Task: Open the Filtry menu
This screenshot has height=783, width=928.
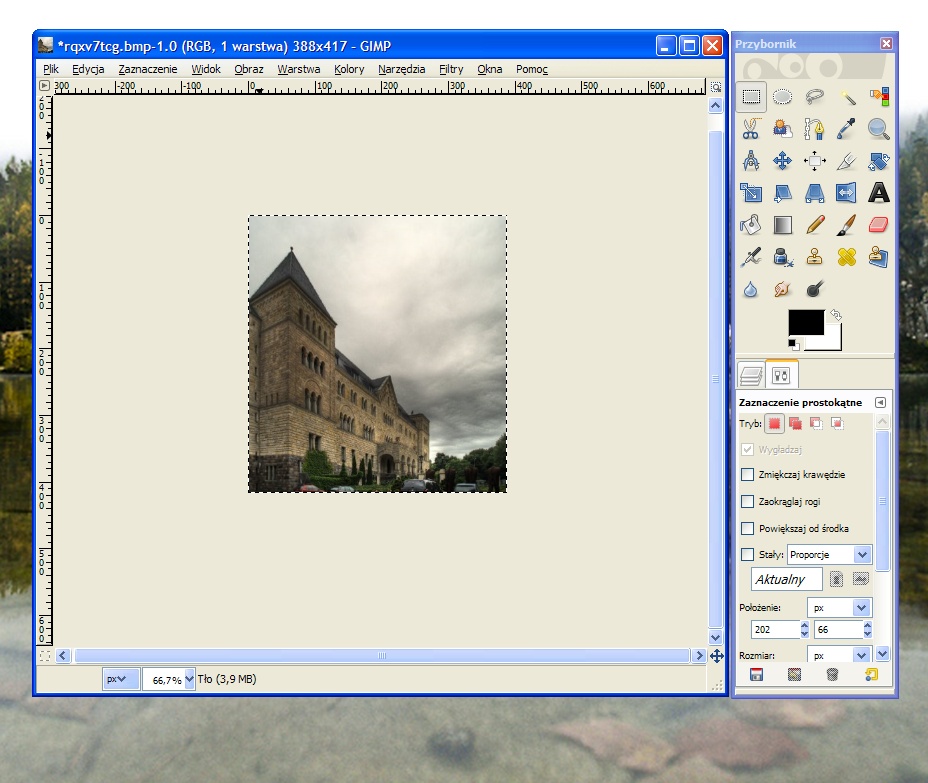Action: pos(451,69)
